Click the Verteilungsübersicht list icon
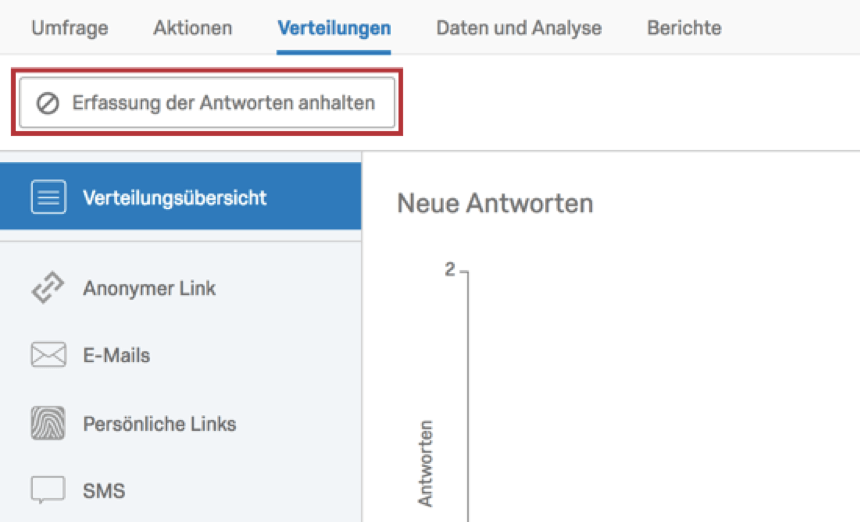Viewport: 860px width, 522px height. 48,196
